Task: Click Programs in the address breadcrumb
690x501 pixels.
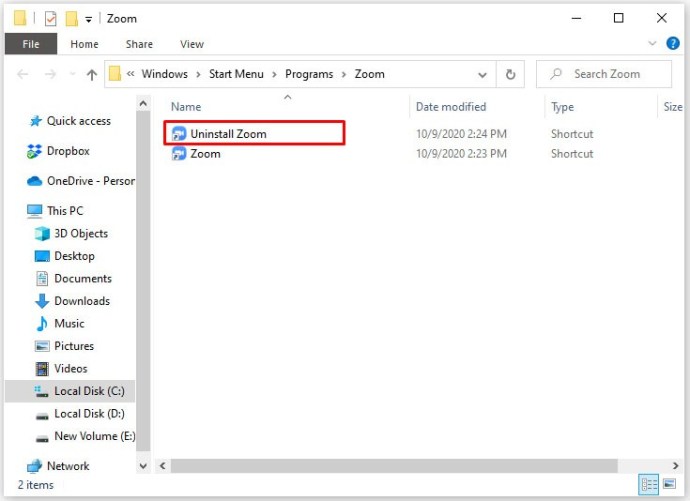Action: (309, 74)
